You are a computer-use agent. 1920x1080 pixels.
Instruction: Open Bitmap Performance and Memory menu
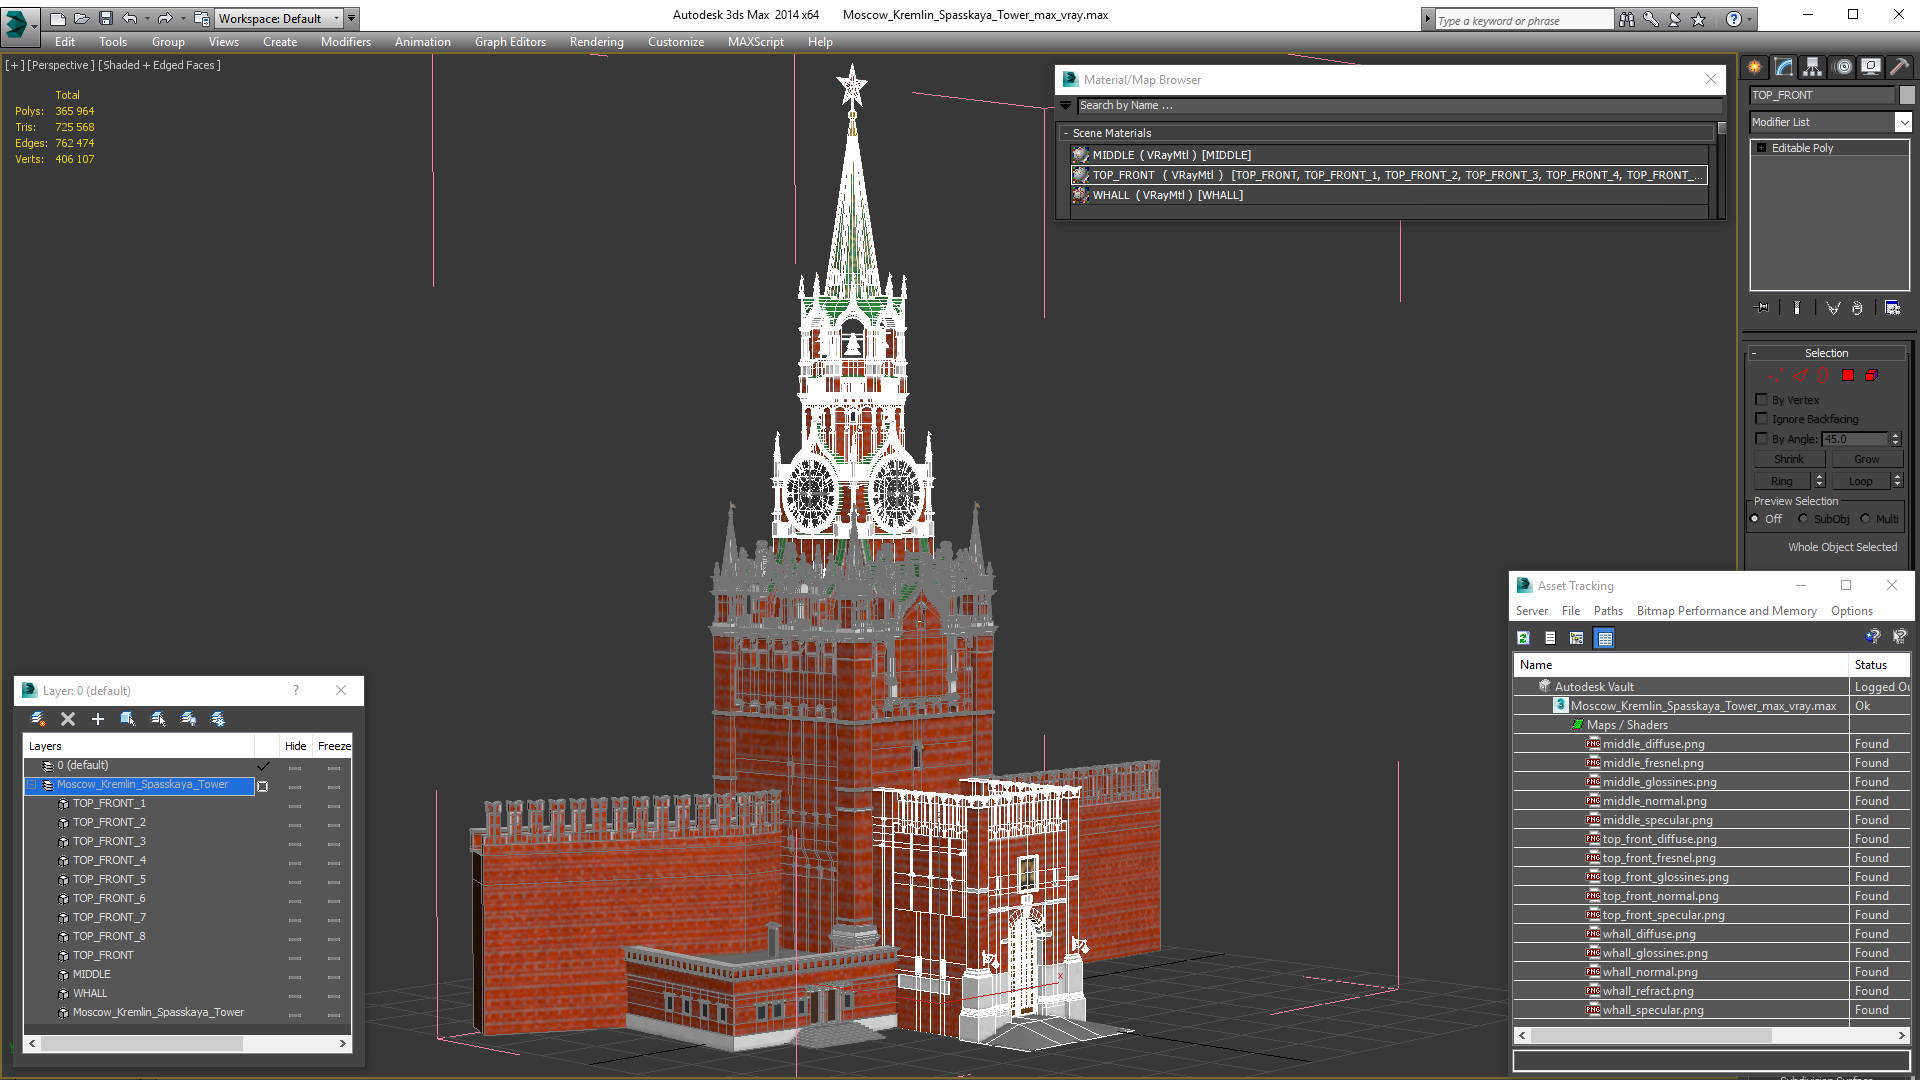[x=1727, y=611]
